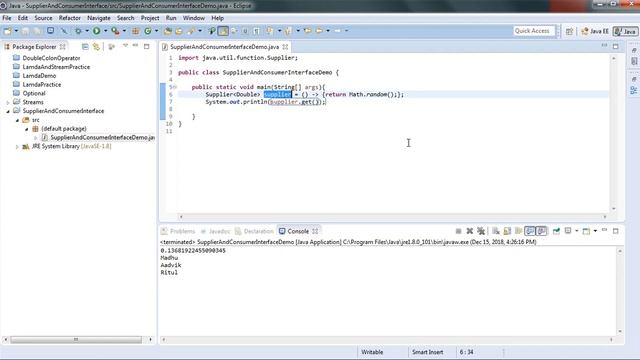Screen dimensions: 640x360
Task: Select the LamdaAndStreamPractice project
Action: click(56, 67)
